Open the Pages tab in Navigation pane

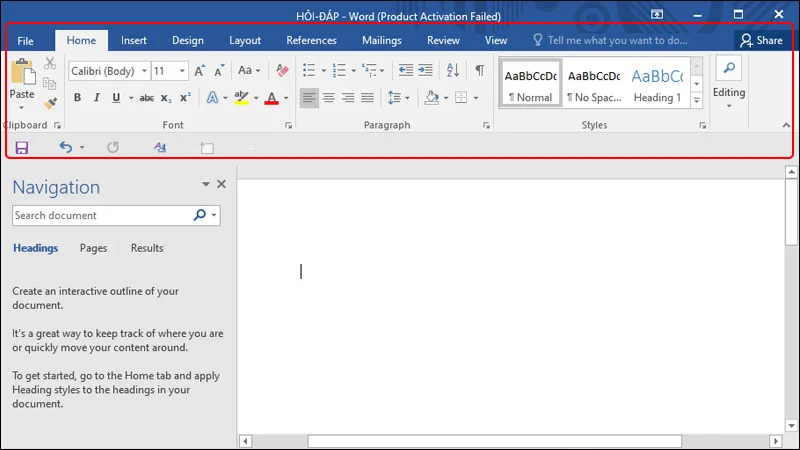93,248
